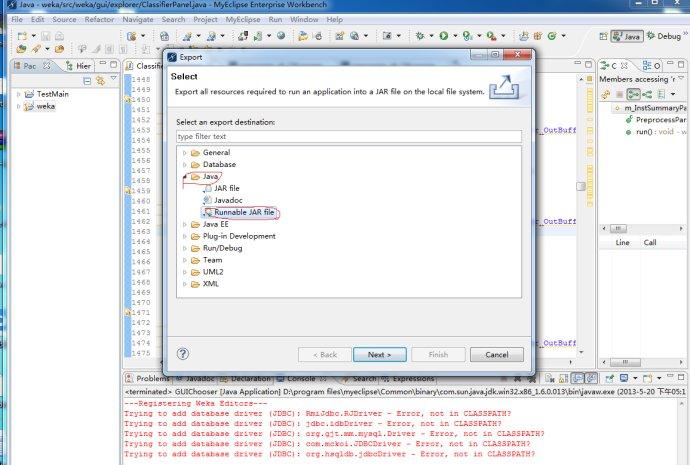
Task: Click the Display Selected Console icon
Action: [x=624, y=378]
